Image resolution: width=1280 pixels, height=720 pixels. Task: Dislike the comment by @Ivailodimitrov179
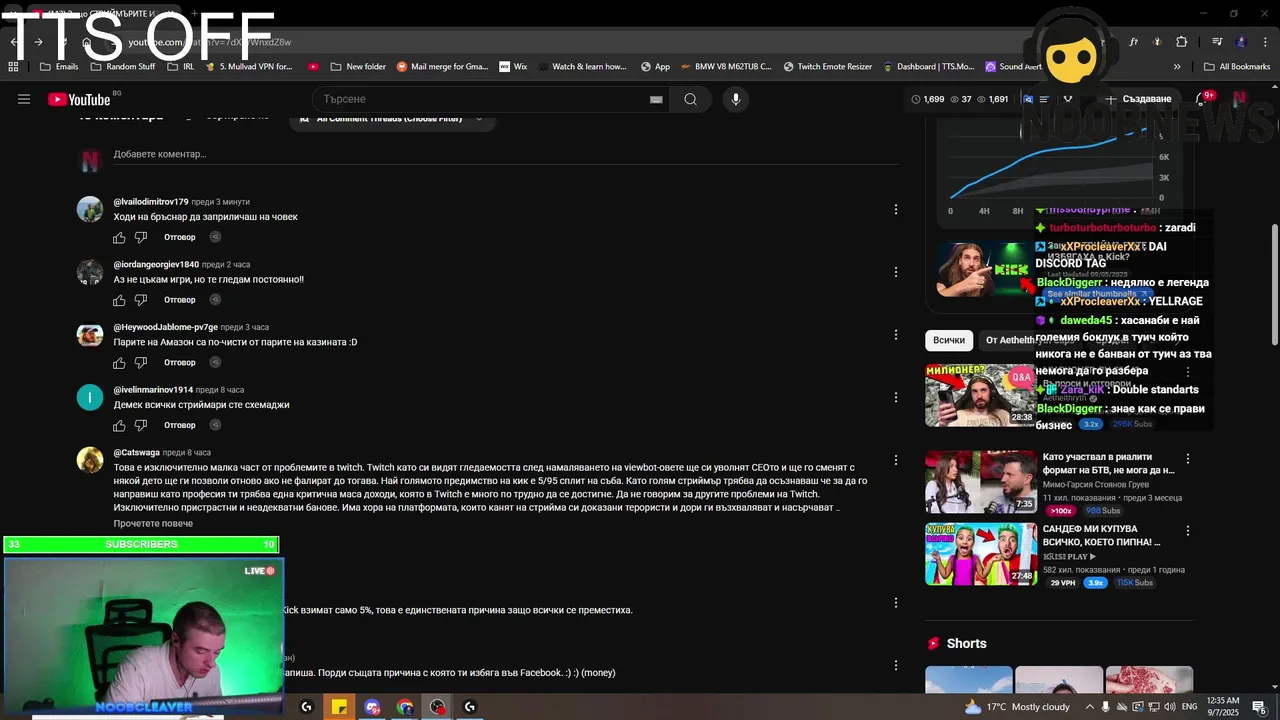point(141,237)
